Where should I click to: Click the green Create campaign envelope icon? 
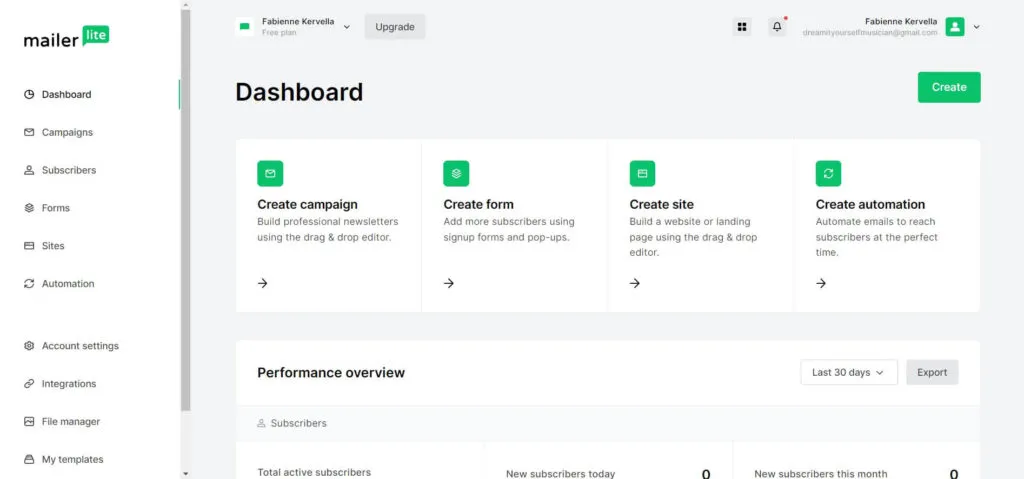pos(270,173)
